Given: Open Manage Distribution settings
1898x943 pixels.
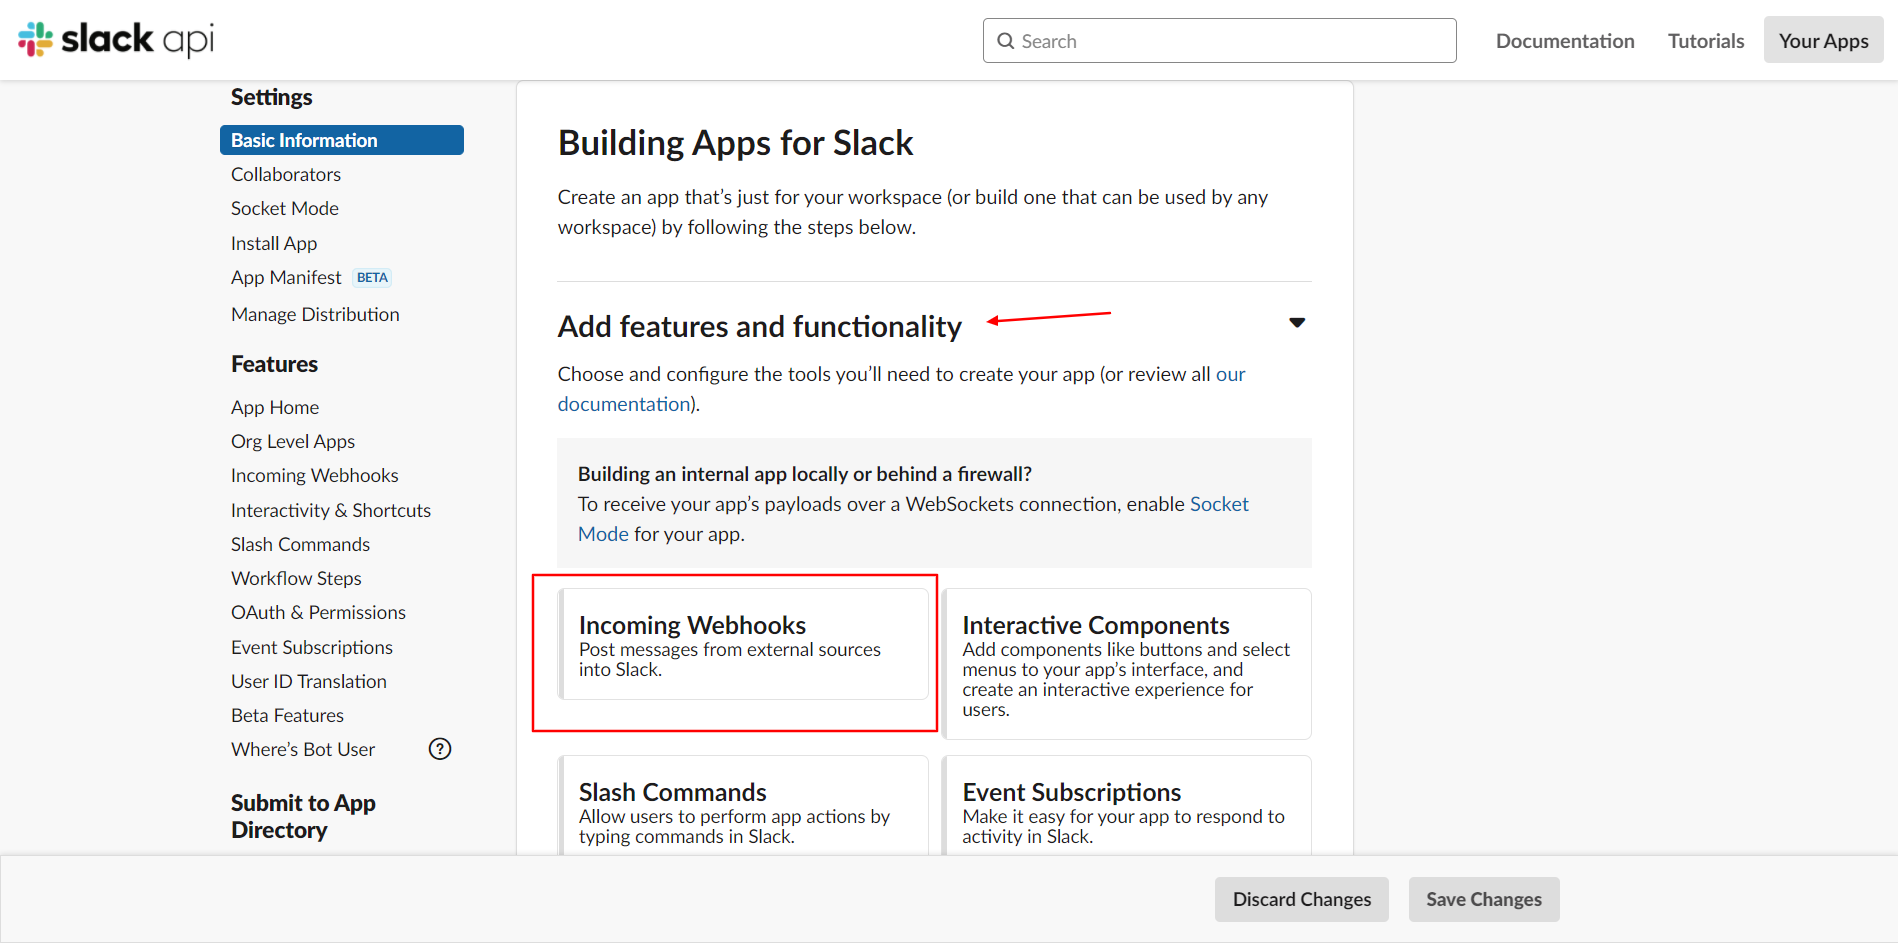Looking at the screenshot, I should [x=315, y=314].
